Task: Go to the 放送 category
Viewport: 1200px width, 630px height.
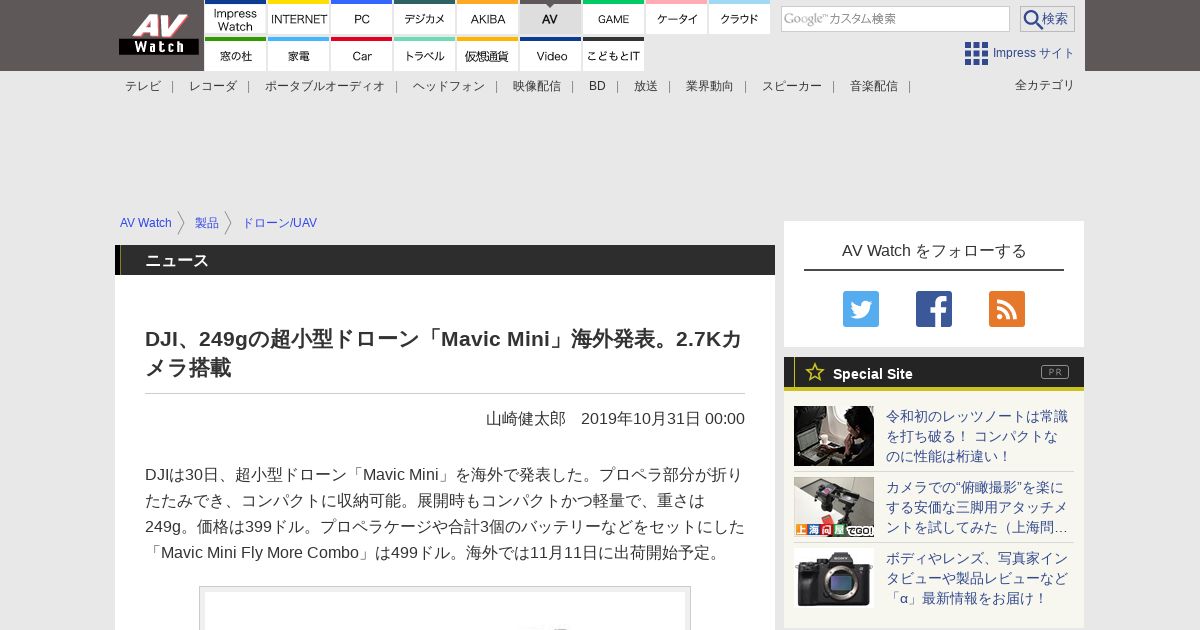Action: (x=646, y=86)
